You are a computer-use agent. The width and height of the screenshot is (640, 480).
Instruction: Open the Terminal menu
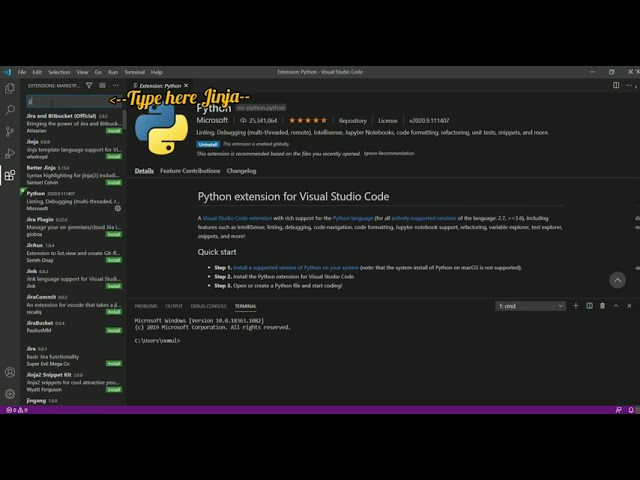[x=134, y=72]
